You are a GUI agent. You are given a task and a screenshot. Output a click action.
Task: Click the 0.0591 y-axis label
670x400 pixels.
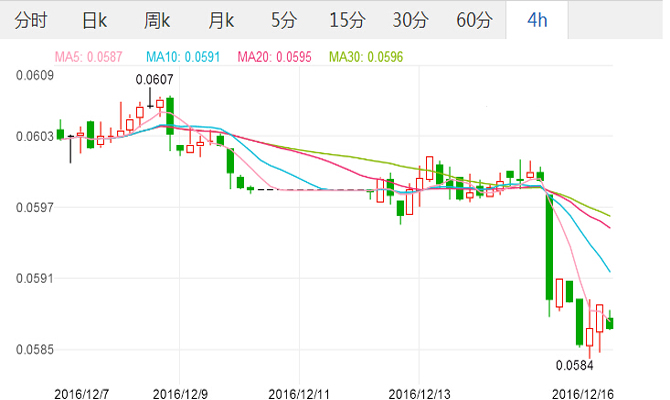click(35, 279)
